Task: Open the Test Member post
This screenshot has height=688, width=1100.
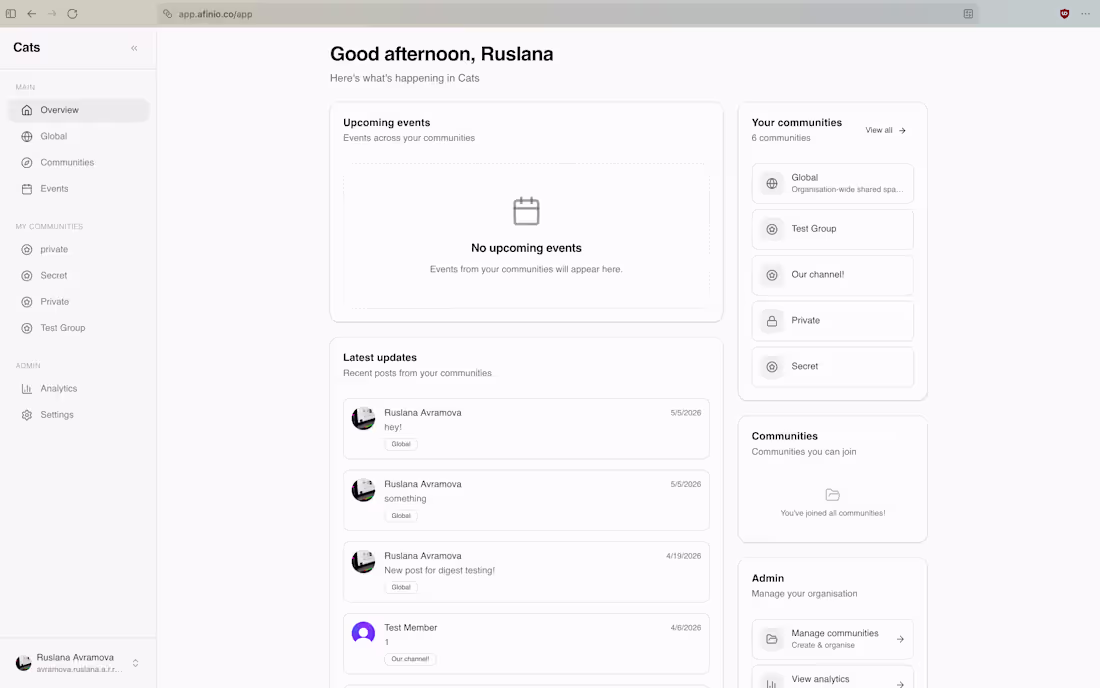Action: (x=526, y=644)
